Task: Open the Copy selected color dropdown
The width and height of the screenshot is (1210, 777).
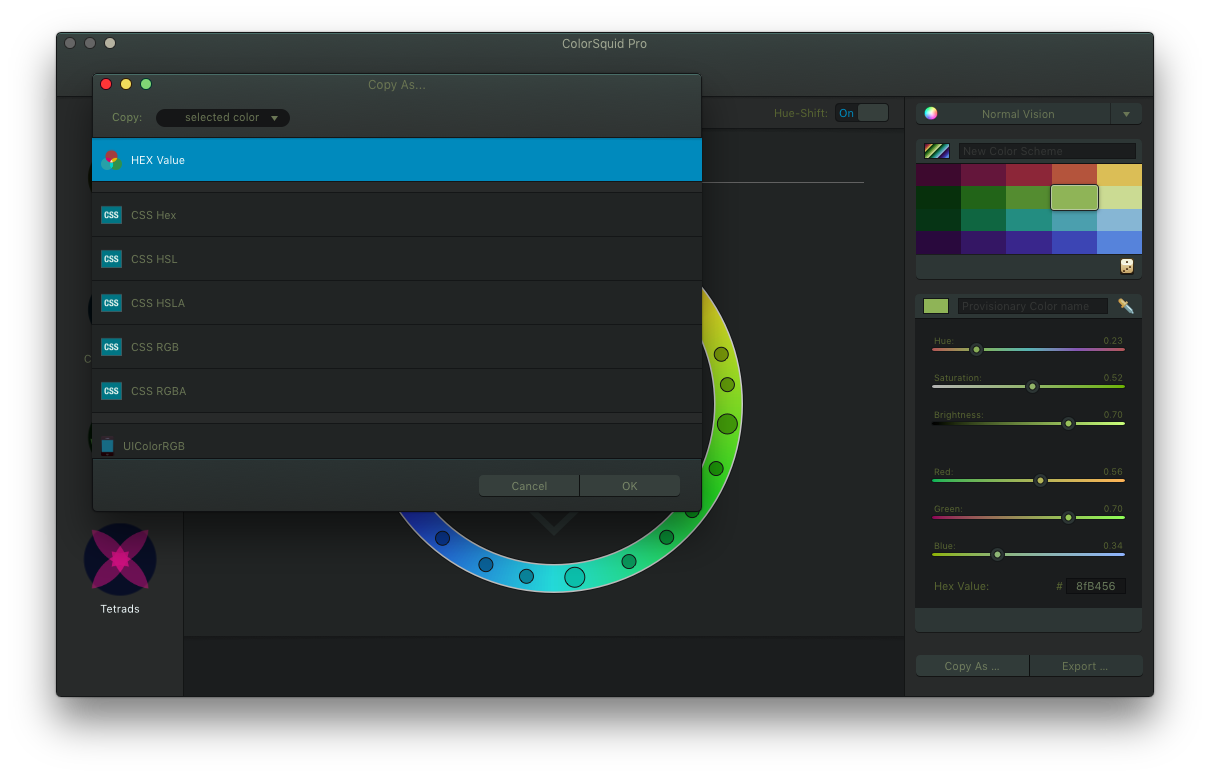Action: 223,118
